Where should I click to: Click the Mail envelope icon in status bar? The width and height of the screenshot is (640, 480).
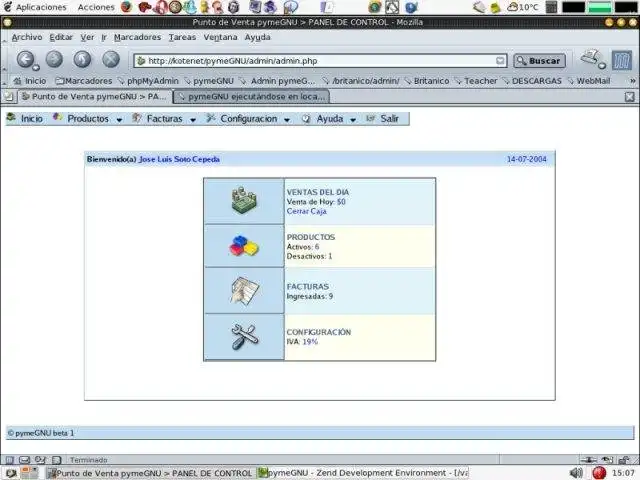pyautogui.click(x=25, y=460)
